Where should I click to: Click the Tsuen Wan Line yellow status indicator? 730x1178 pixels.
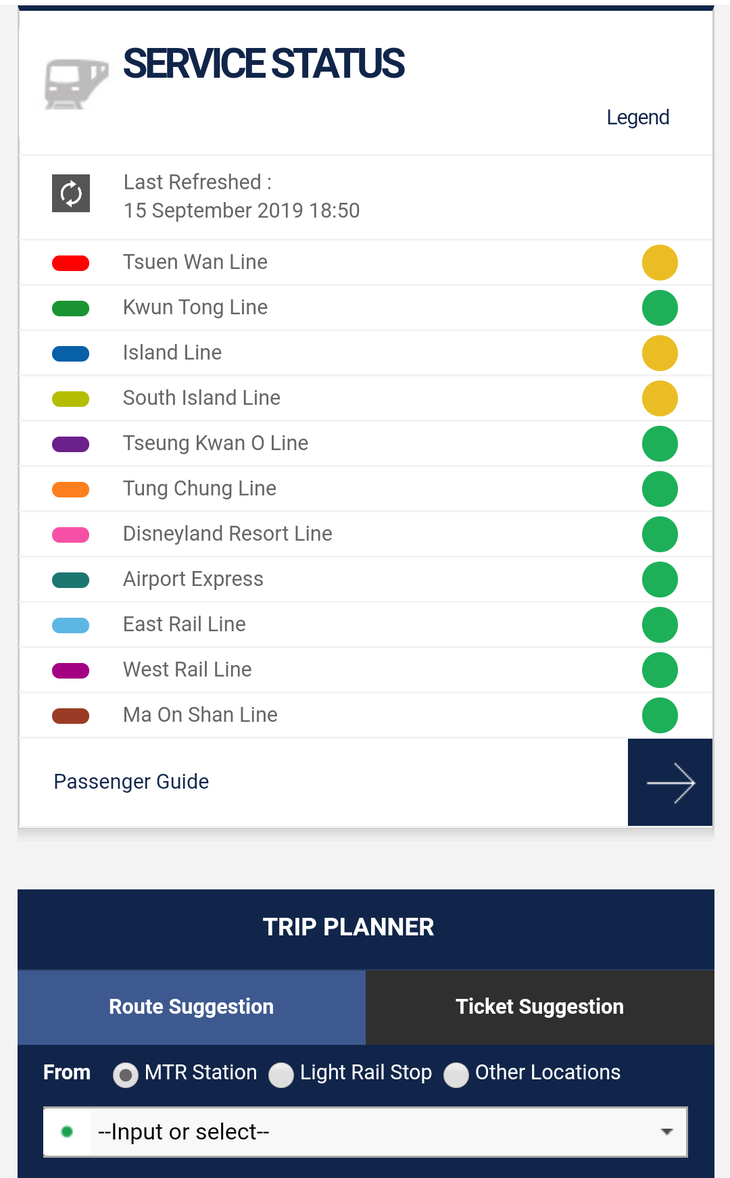coord(660,263)
